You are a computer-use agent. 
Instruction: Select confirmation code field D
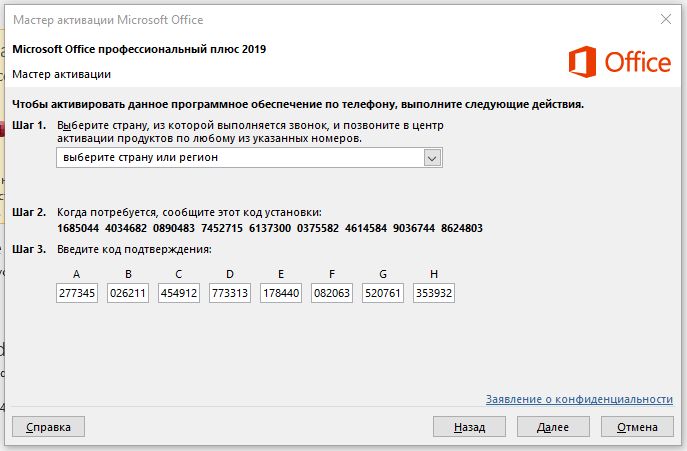click(230, 294)
